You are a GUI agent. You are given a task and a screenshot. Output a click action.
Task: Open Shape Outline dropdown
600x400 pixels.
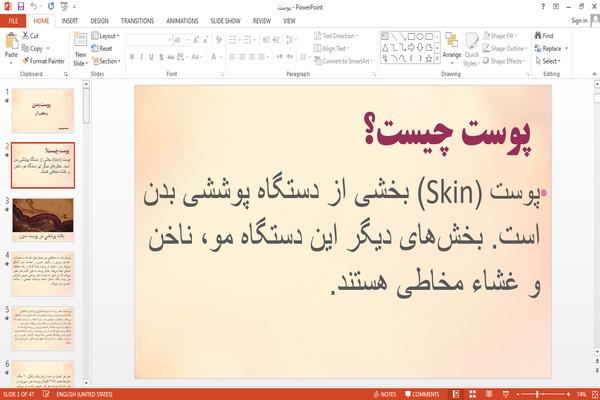[505, 48]
